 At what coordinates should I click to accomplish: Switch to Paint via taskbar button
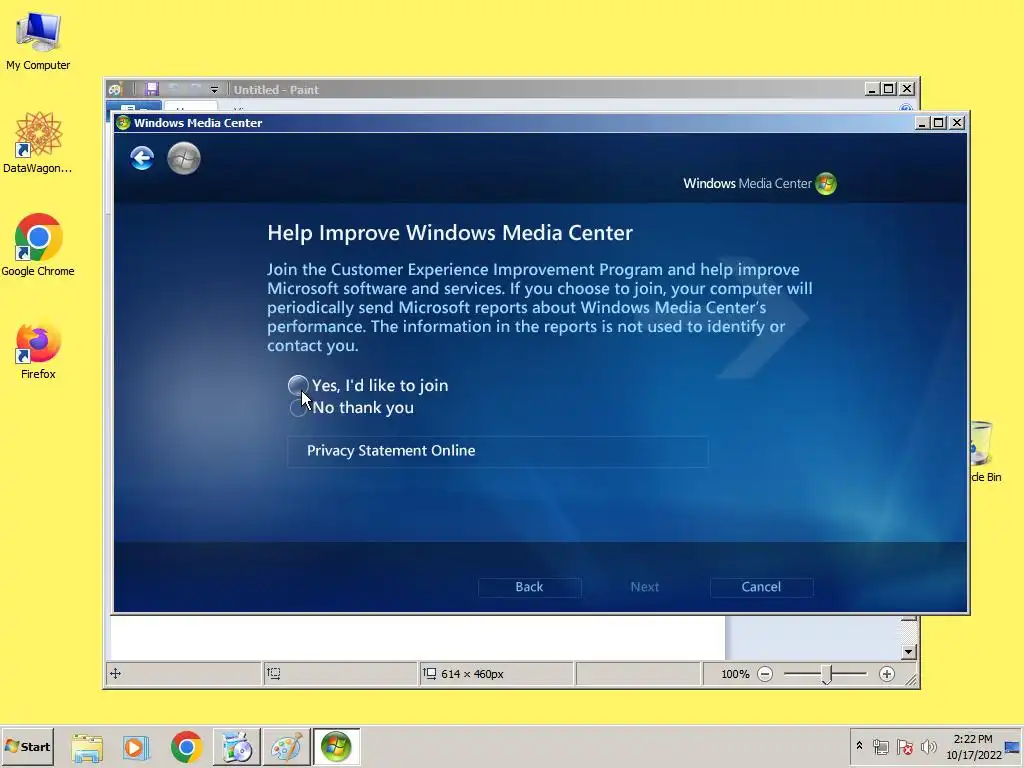(287, 747)
